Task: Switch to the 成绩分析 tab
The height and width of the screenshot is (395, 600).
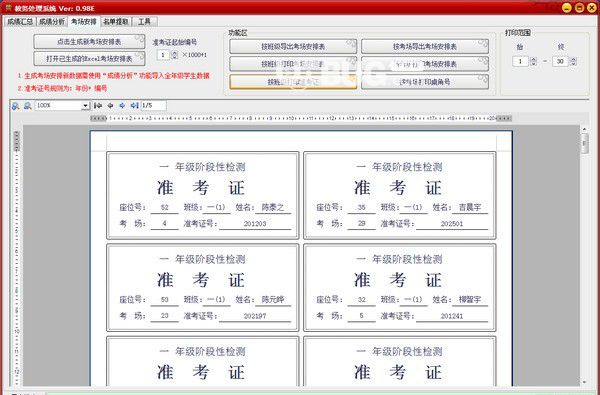Action: 52,22
